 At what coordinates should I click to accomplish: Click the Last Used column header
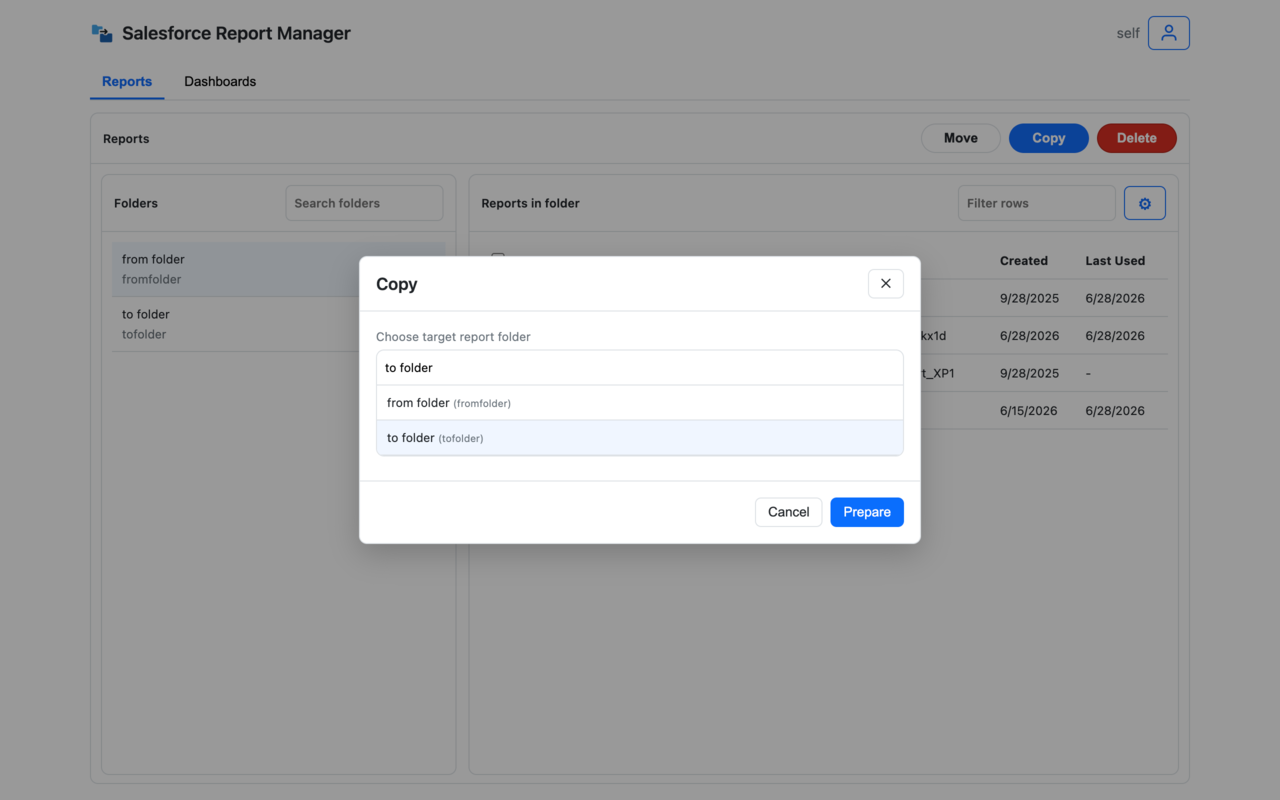(1115, 261)
